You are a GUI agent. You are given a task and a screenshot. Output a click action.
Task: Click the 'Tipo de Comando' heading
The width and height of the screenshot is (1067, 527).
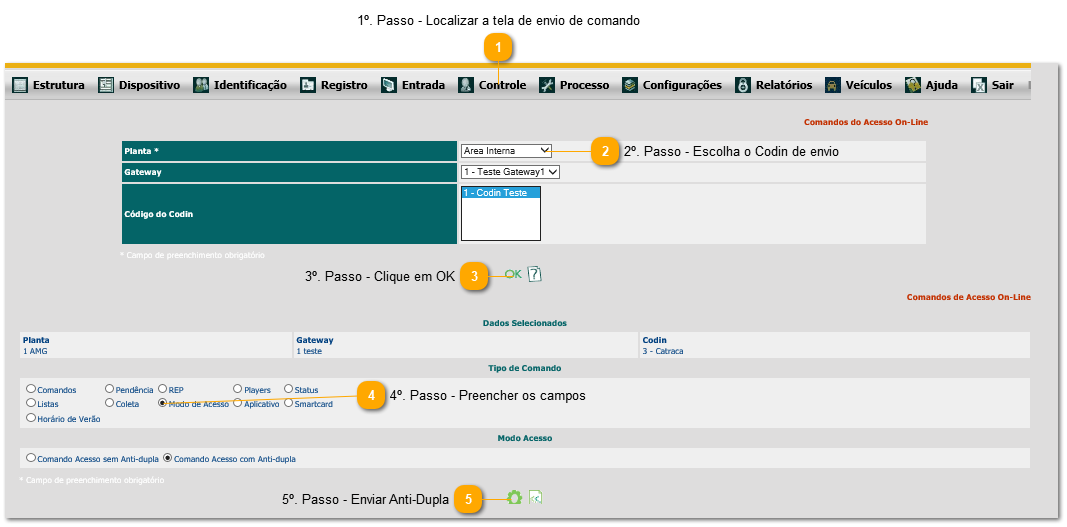[x=525, y=368]
